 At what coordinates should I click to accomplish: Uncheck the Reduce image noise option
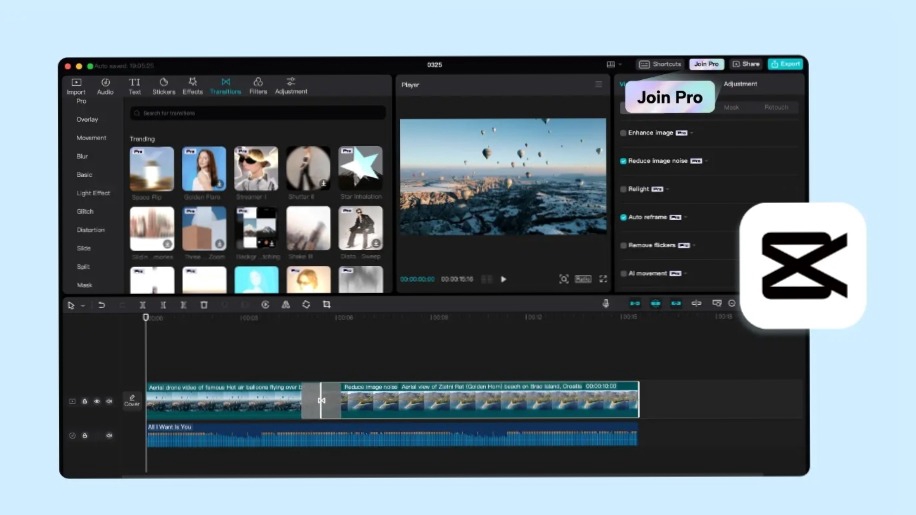coord(624,160)
